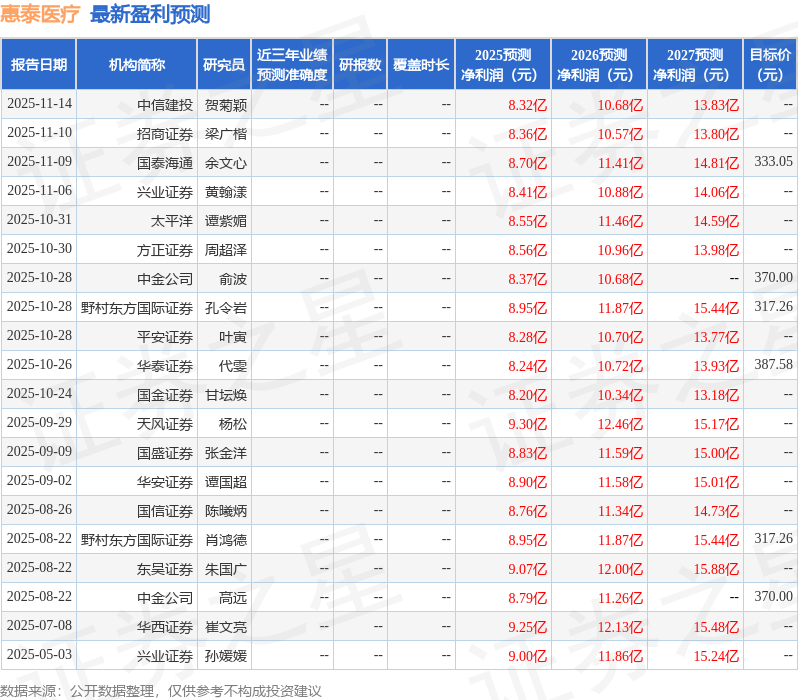Select analyst 黄翰漾 cell
This screenshot has height=700, width=798.
[225, 192]
